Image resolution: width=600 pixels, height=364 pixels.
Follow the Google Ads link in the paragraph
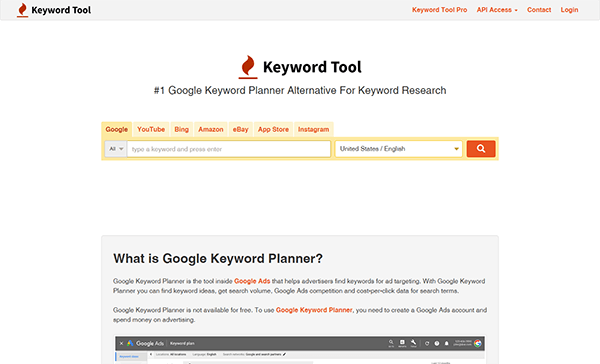point(252,281)
